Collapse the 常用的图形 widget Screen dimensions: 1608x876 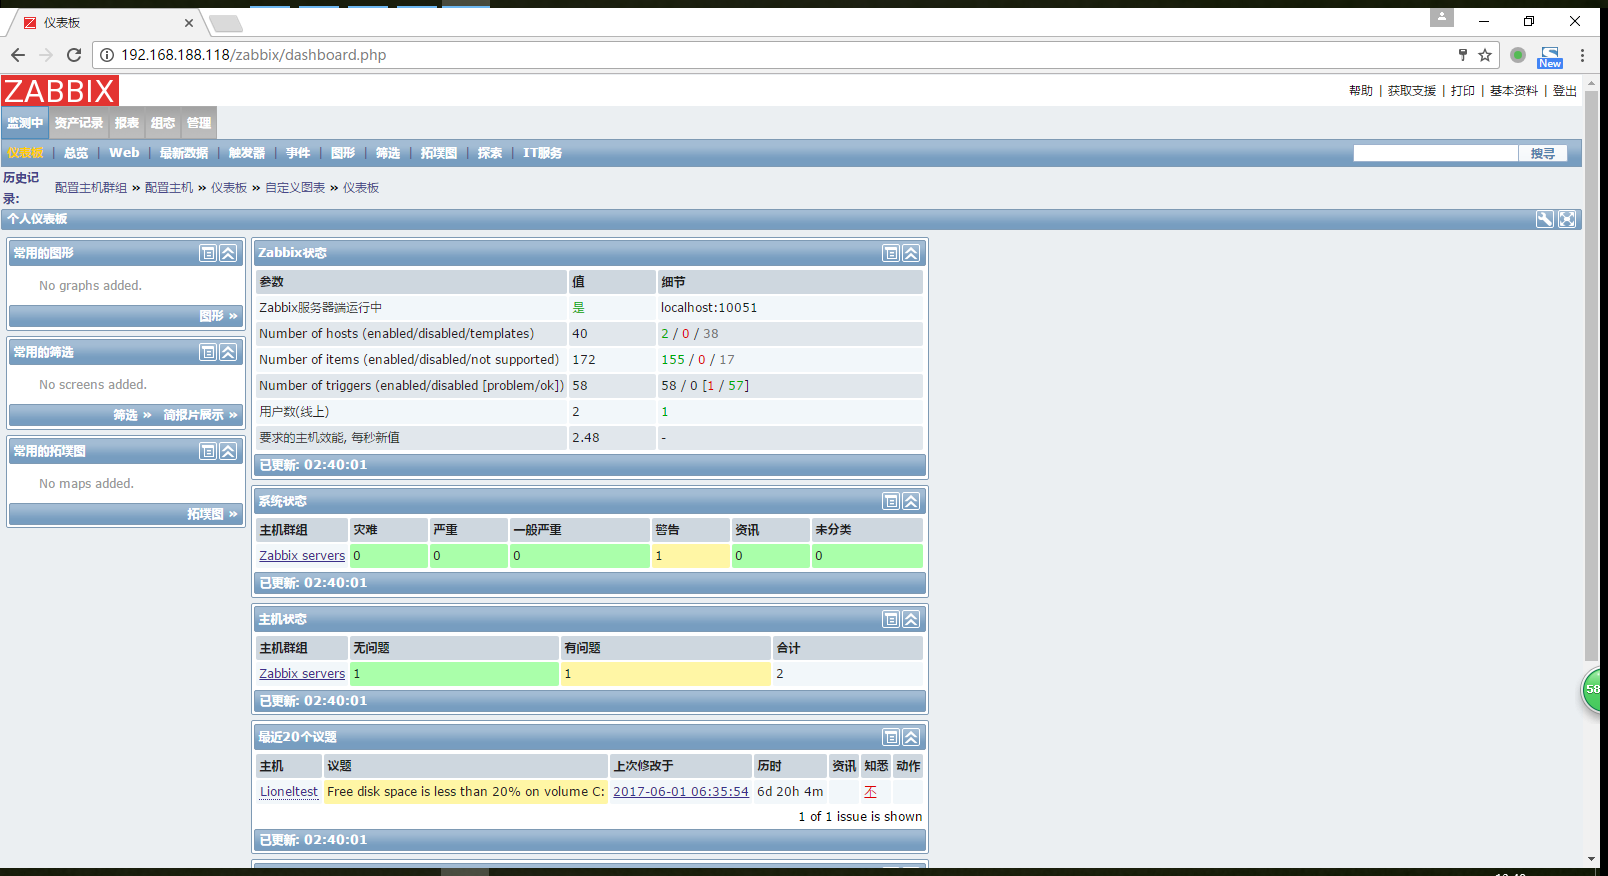[x=228, y=253]
